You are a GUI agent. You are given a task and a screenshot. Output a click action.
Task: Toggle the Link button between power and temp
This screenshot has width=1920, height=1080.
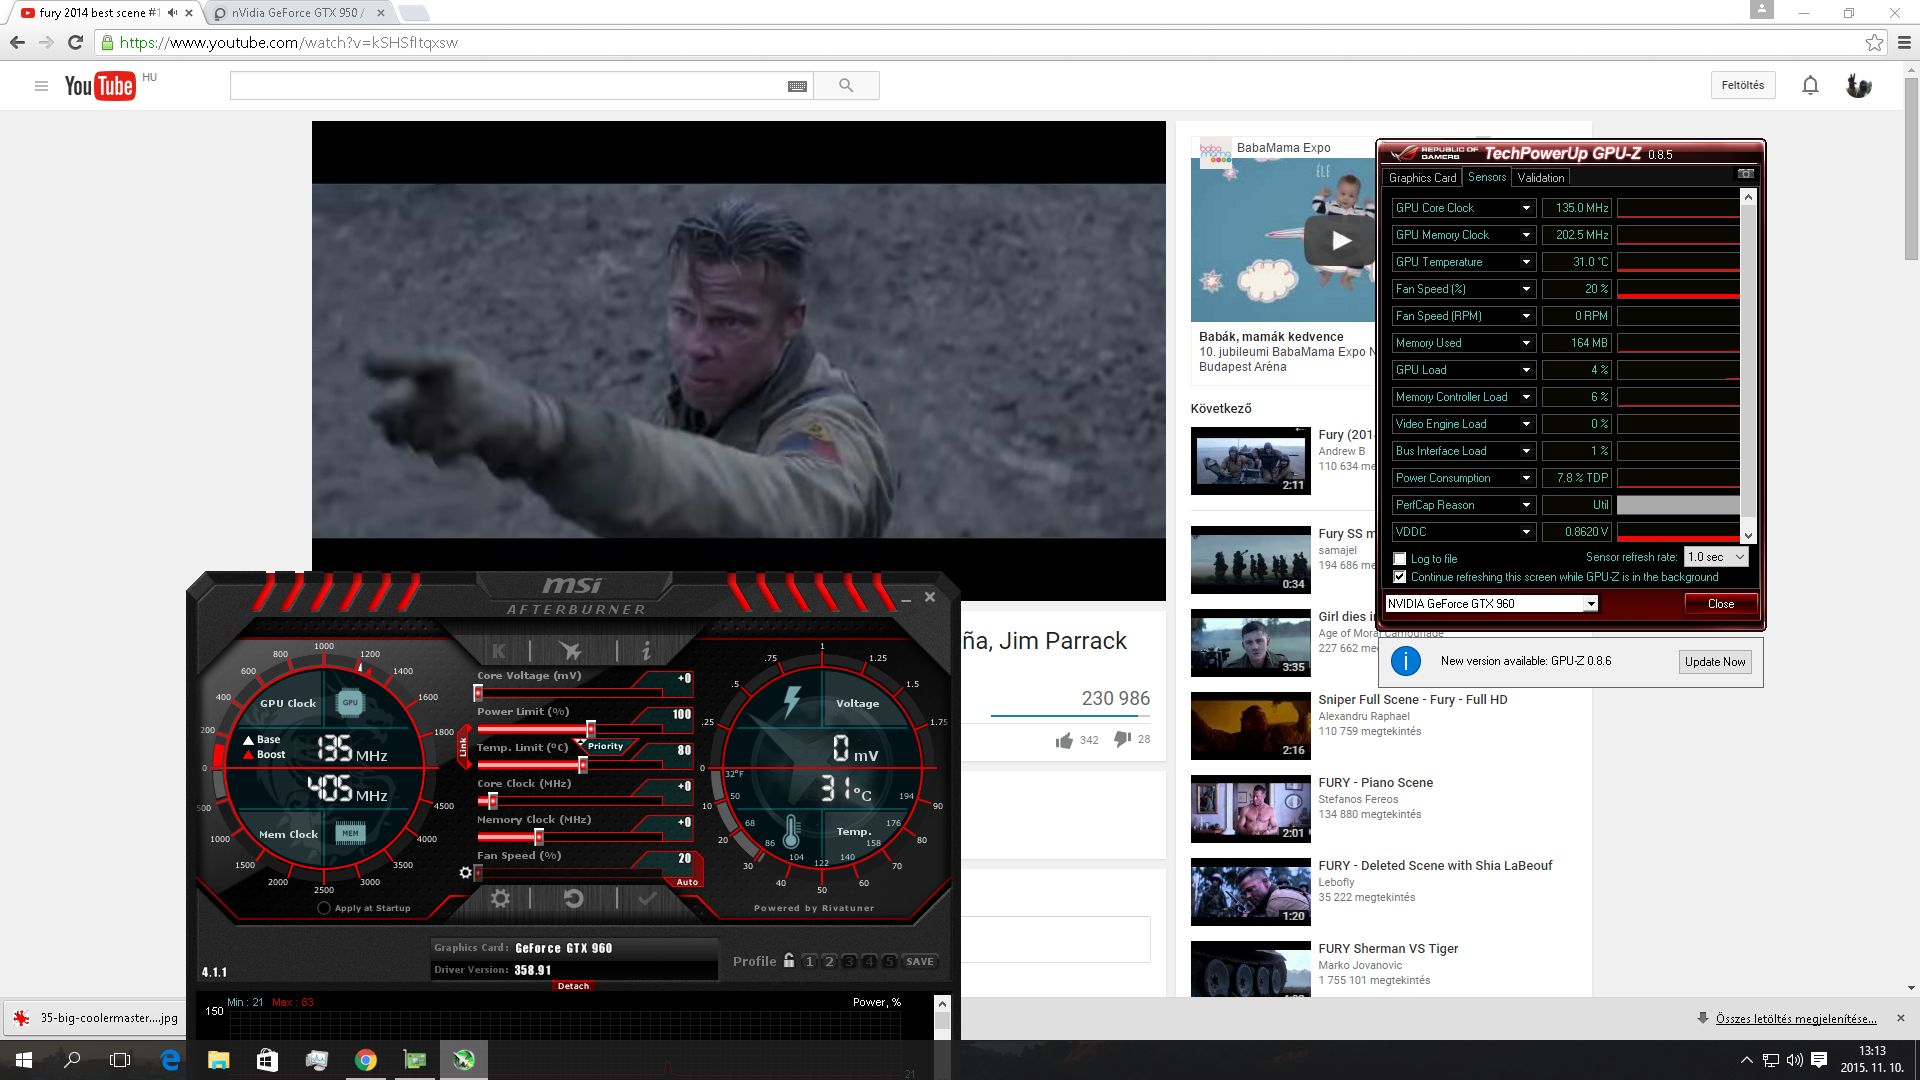(463, 747)
